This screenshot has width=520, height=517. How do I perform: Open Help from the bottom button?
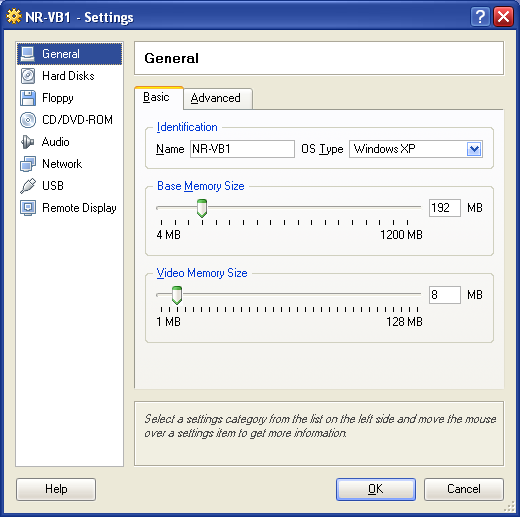[56, 489]
